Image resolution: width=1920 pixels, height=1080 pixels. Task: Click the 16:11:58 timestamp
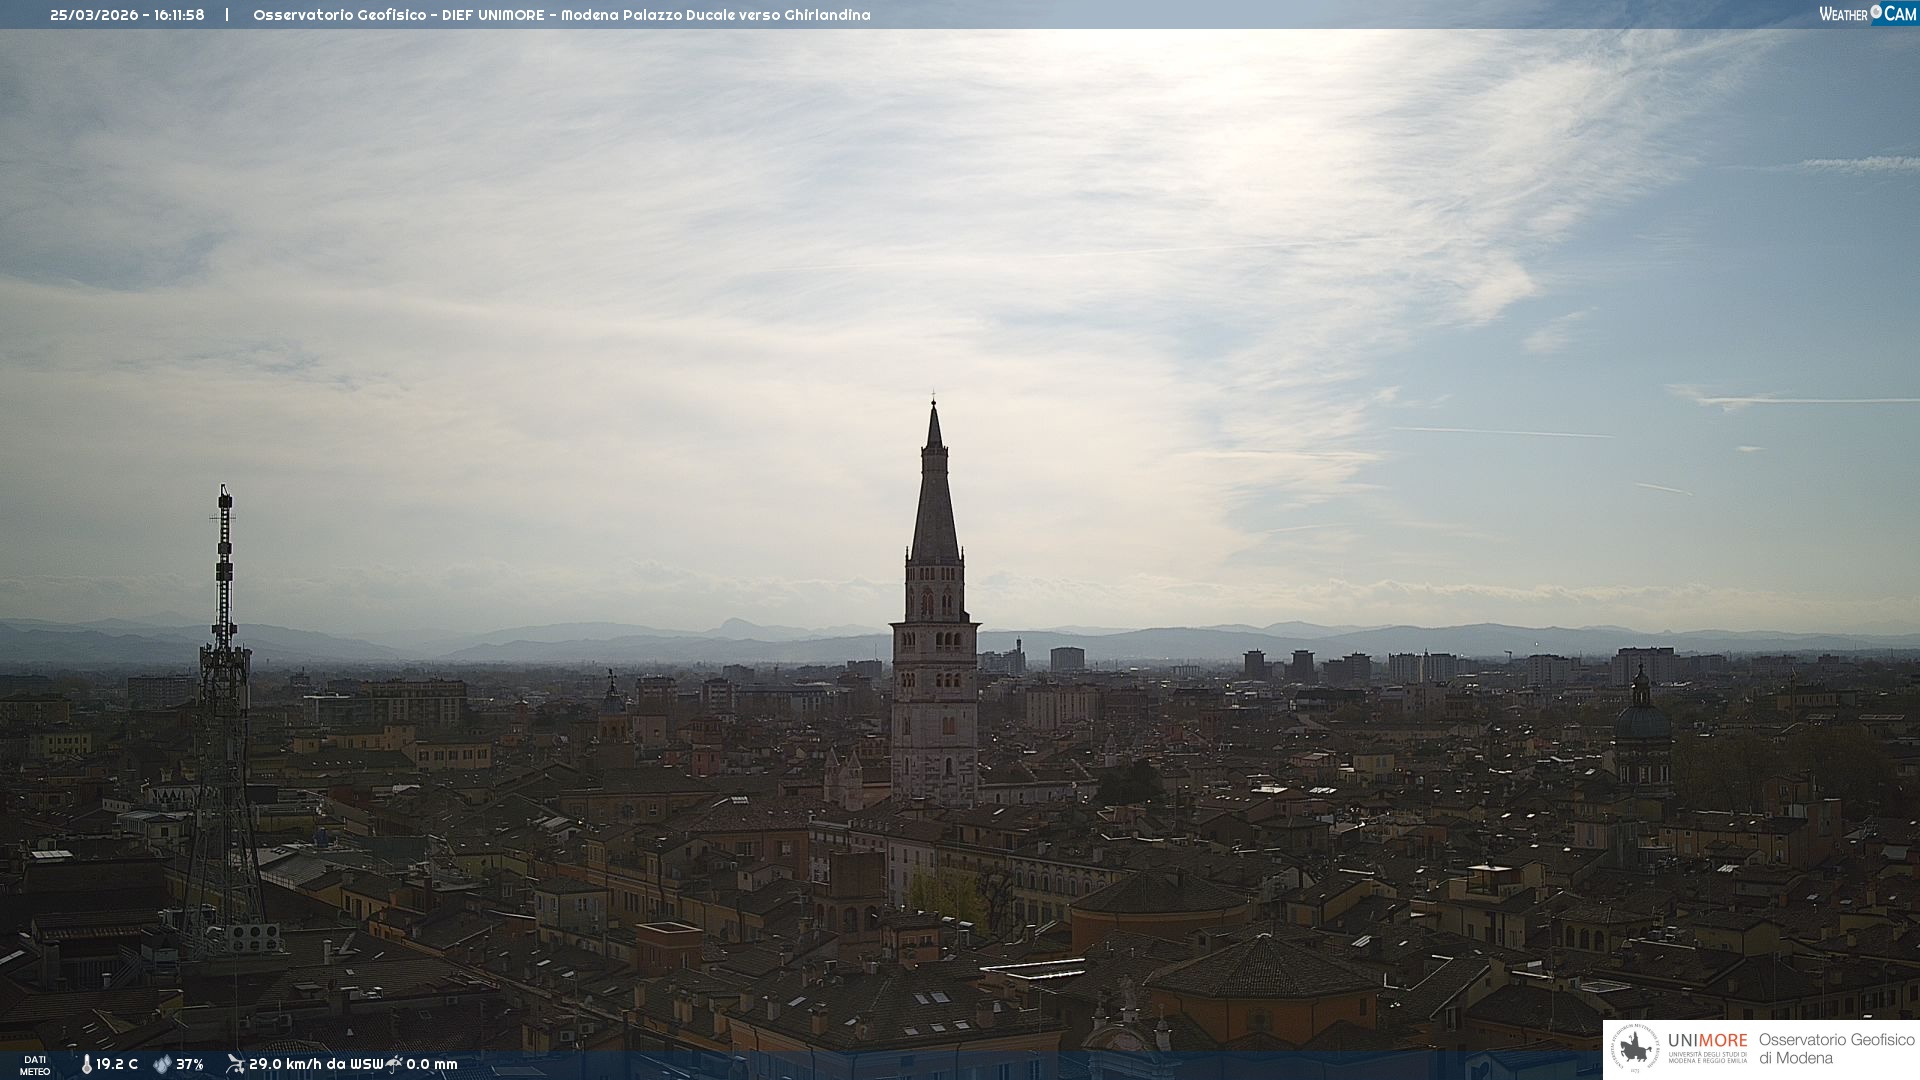tap(179, 15)
